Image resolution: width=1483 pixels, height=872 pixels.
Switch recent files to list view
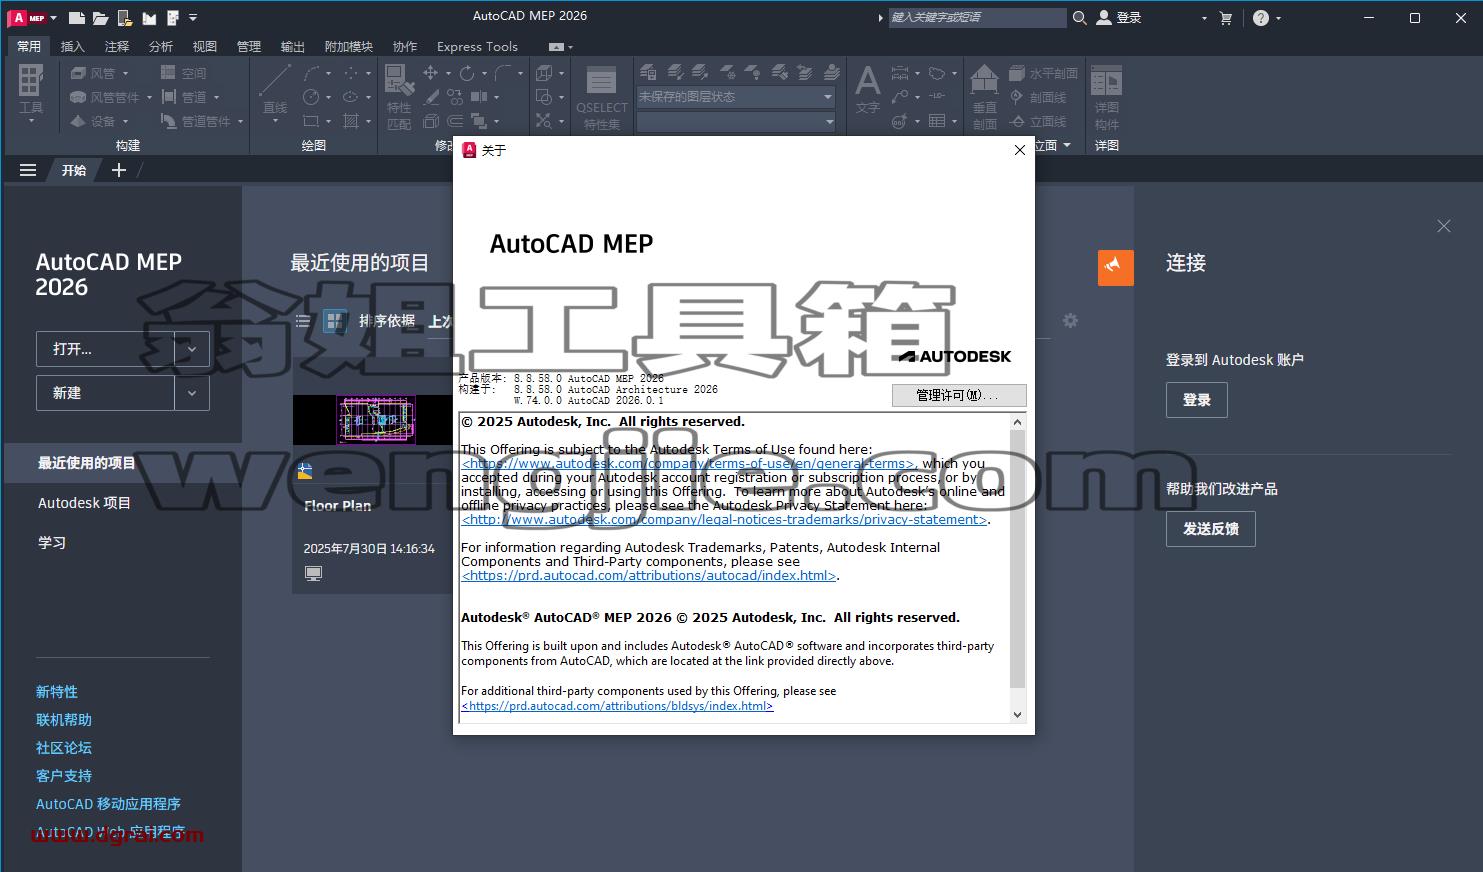(303, 321)
